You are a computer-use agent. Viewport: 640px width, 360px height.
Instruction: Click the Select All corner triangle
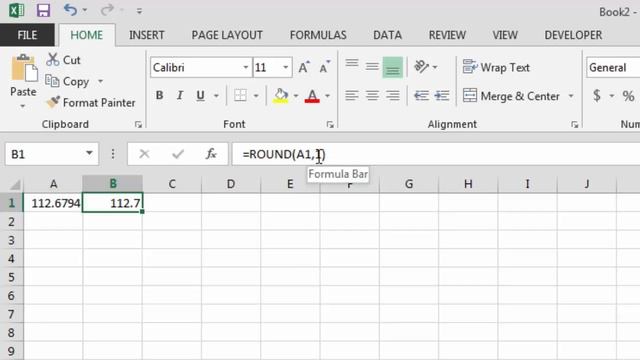point(14,185)
